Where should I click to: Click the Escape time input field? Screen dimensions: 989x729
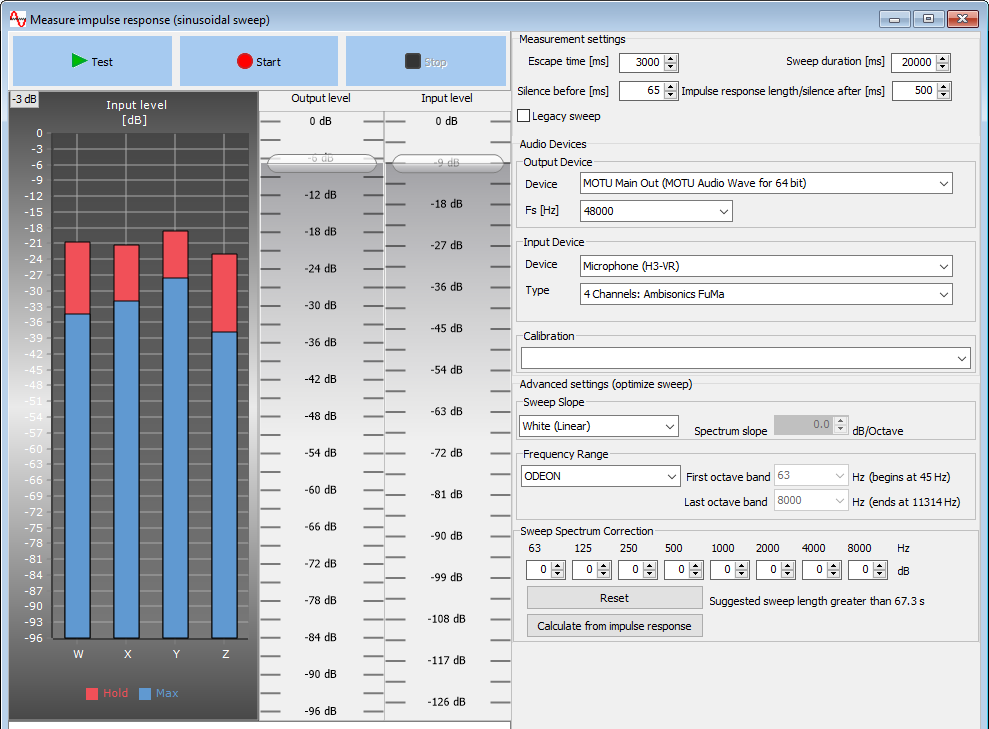pos(641,62)
